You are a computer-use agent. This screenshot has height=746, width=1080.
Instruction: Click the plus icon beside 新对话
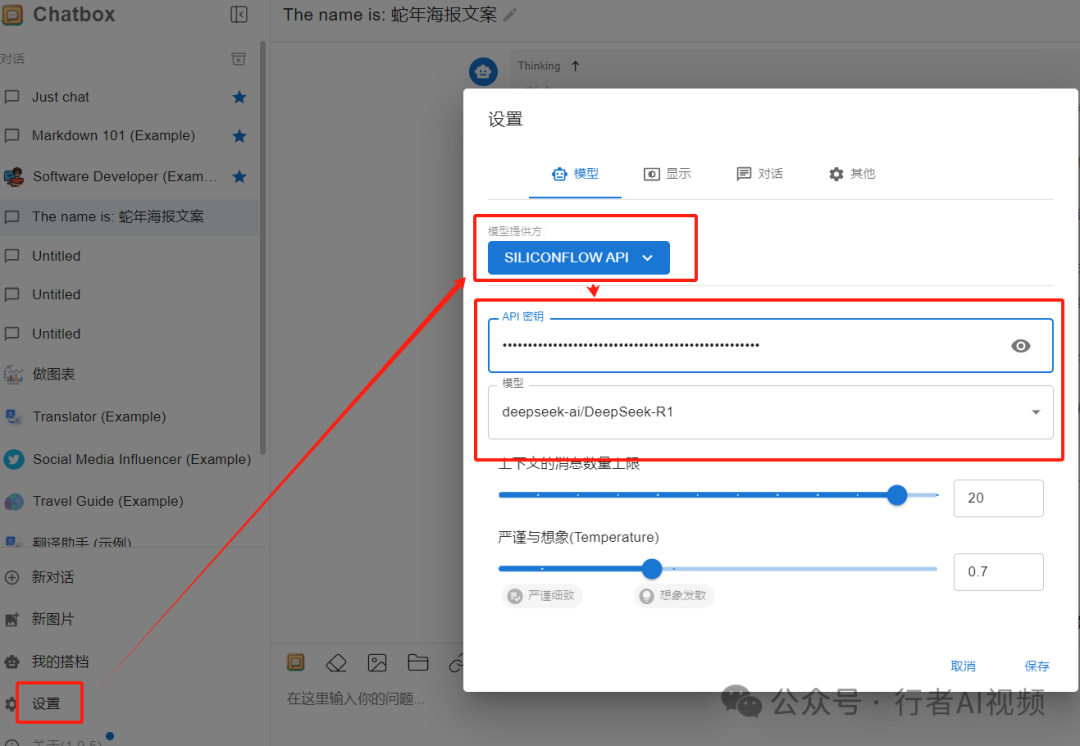(12, 578)
